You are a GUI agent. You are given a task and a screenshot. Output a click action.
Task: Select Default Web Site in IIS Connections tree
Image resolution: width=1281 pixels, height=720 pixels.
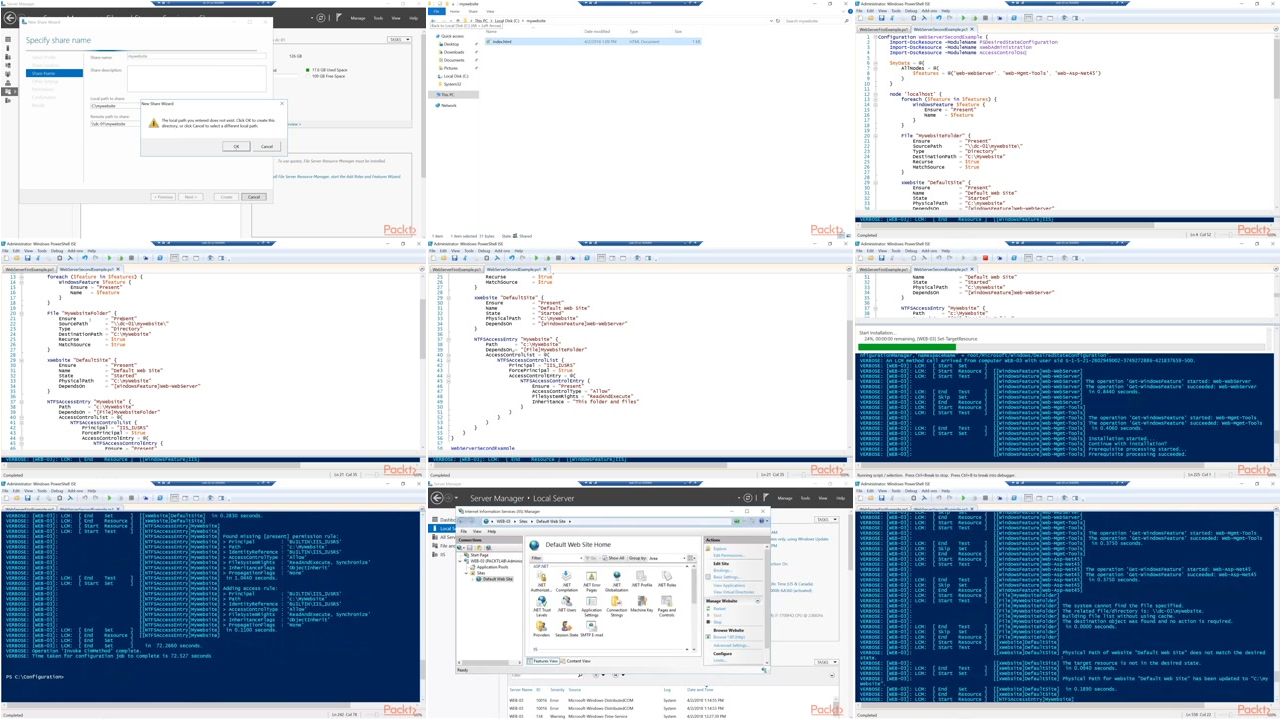point(496,579)
